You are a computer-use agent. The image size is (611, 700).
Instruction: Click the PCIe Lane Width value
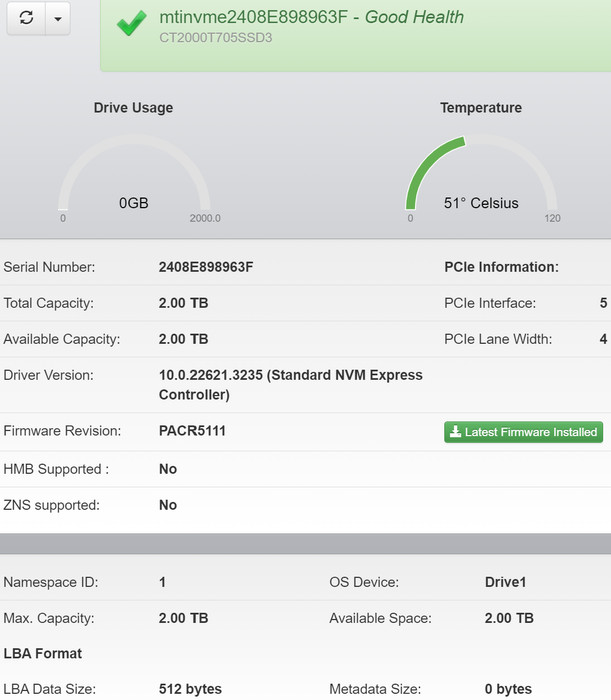[603, 339]
